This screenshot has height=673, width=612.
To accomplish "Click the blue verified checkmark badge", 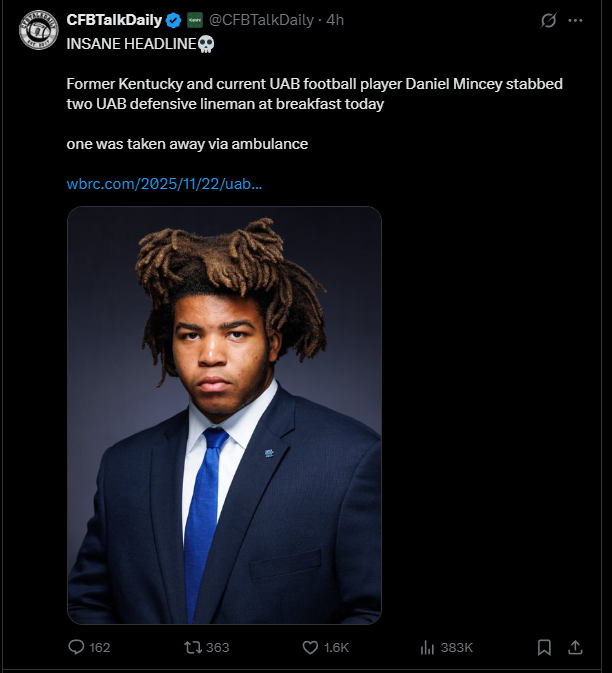I will 173,20.
